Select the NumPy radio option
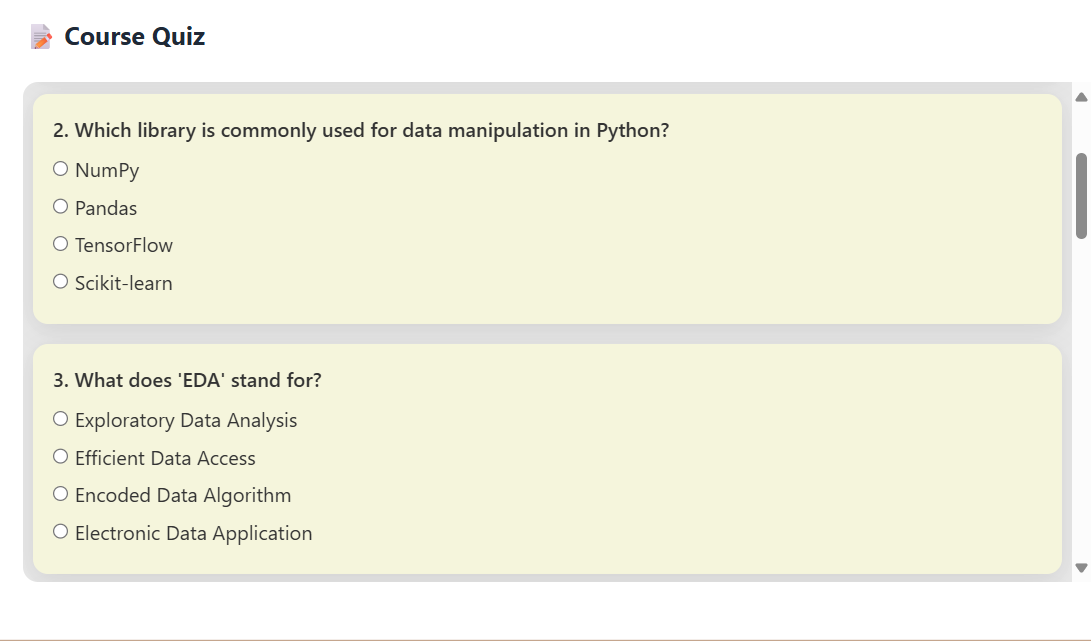The width and height of the screenshot is (1091, 641). pos(61,169)
